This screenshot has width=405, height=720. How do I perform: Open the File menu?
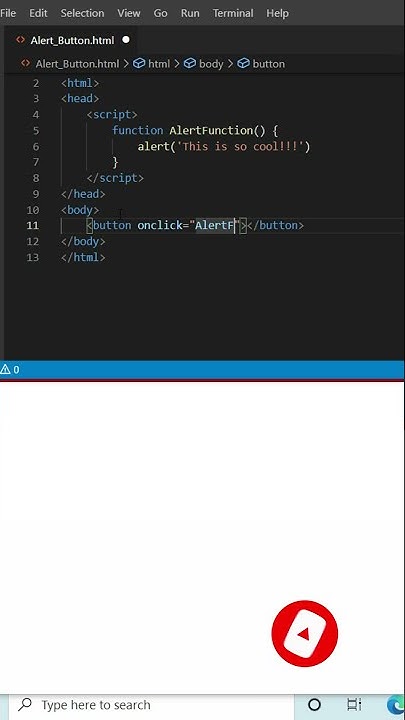(7, 13)
